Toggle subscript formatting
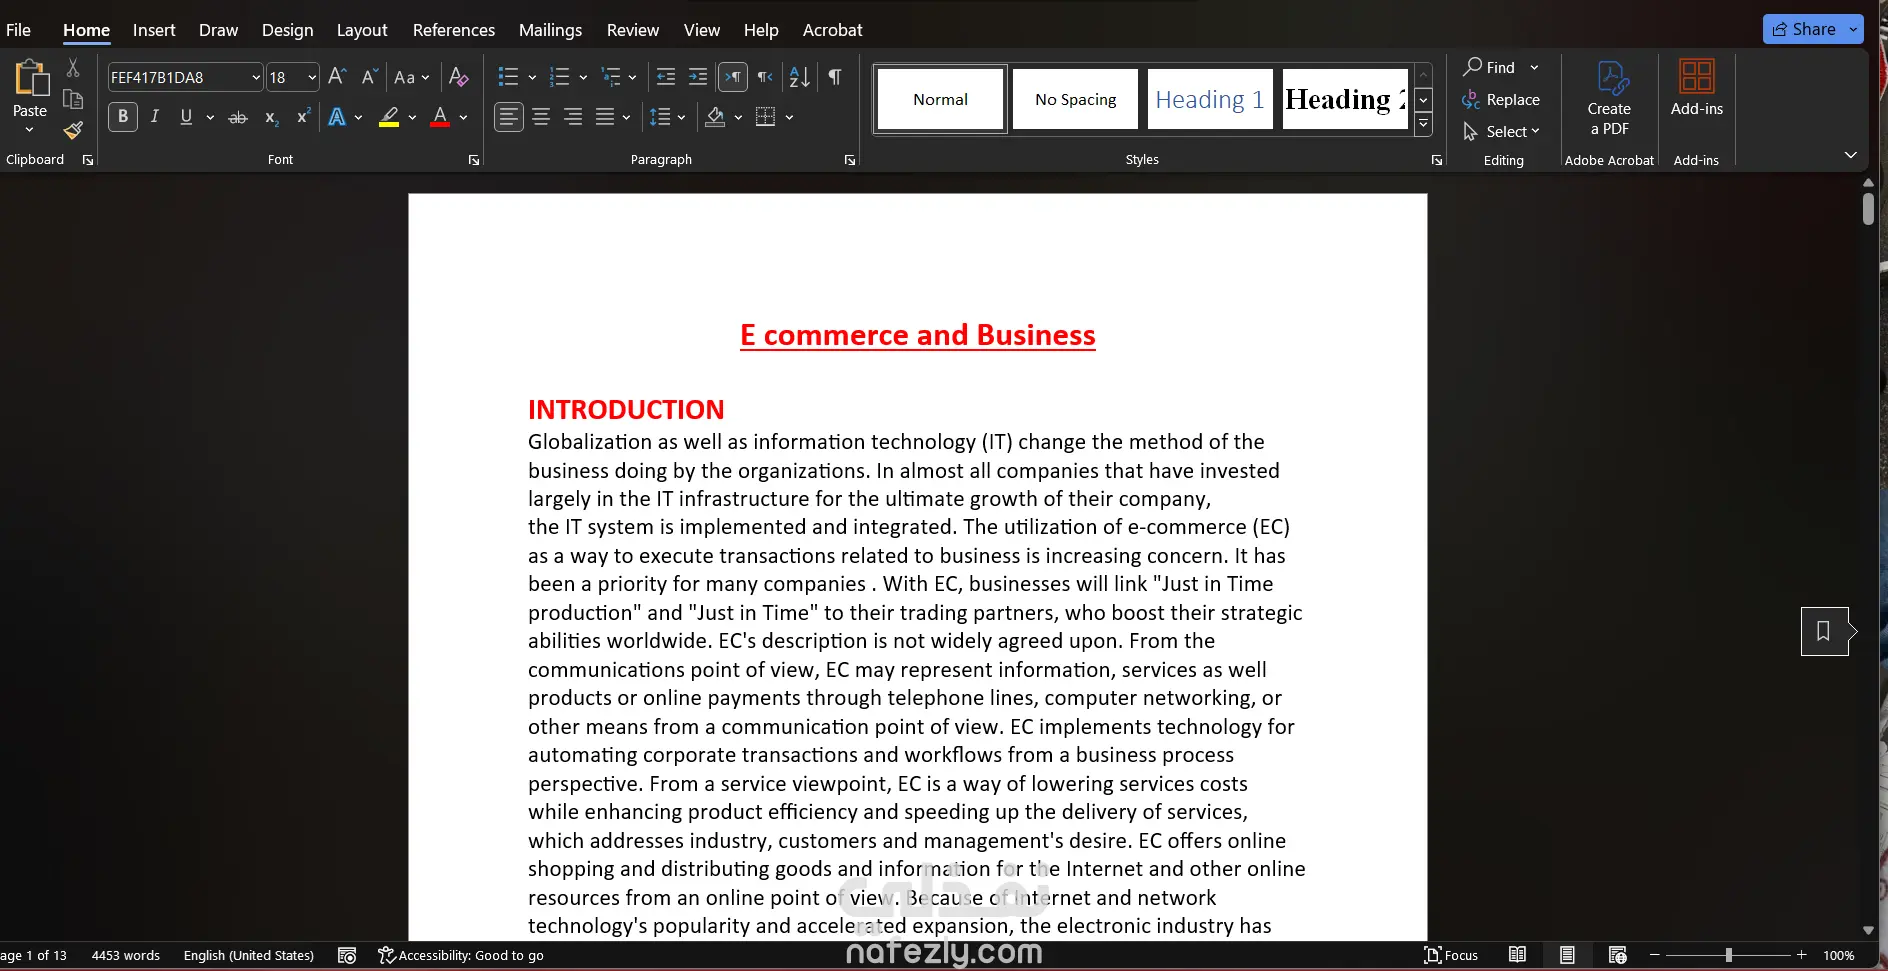1888x971 pixels. coord(271,117)
